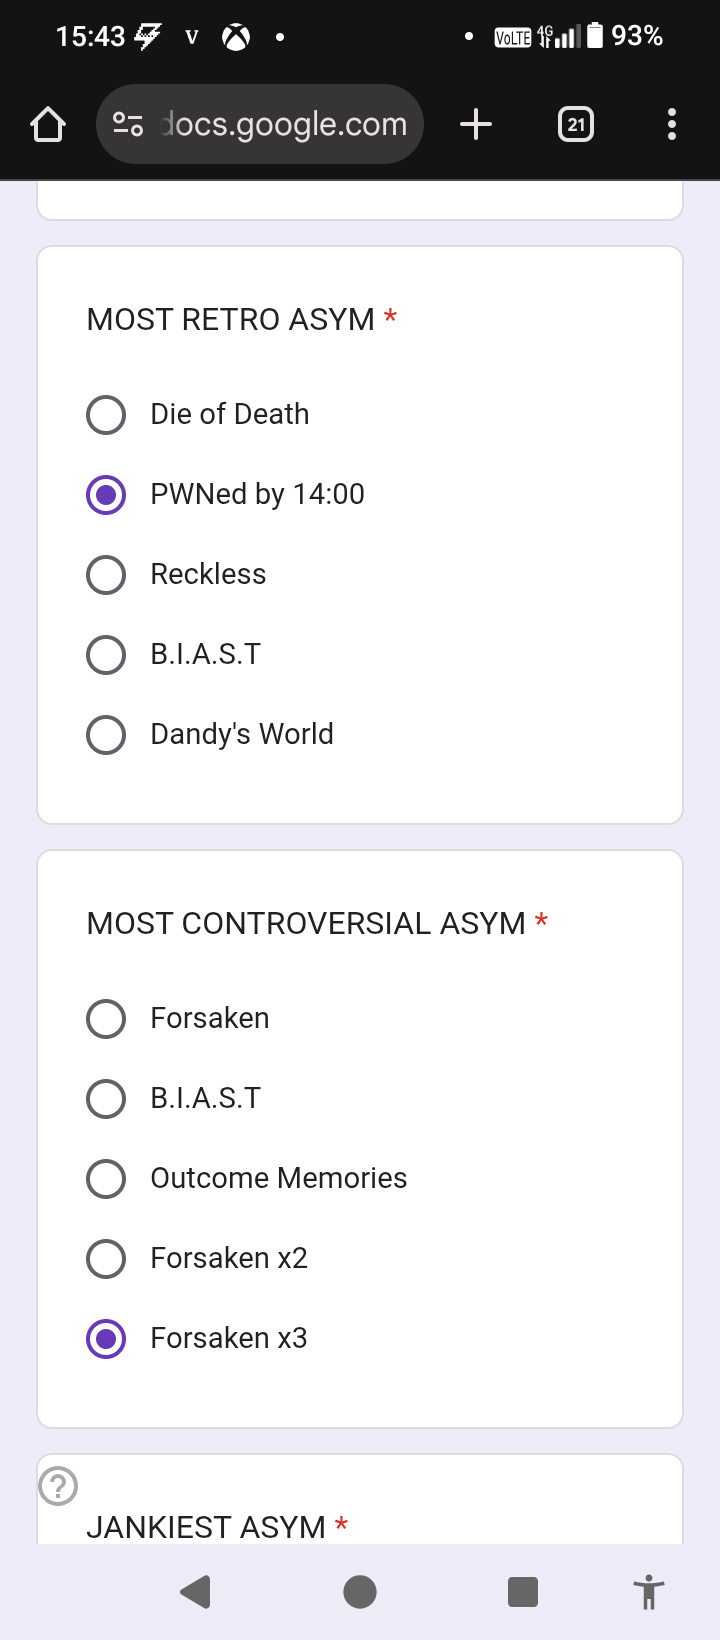The image size is (720, 1640).
Task: Pick B.I.A.S.T under Most Retro Asym
Action: (106, 655)
